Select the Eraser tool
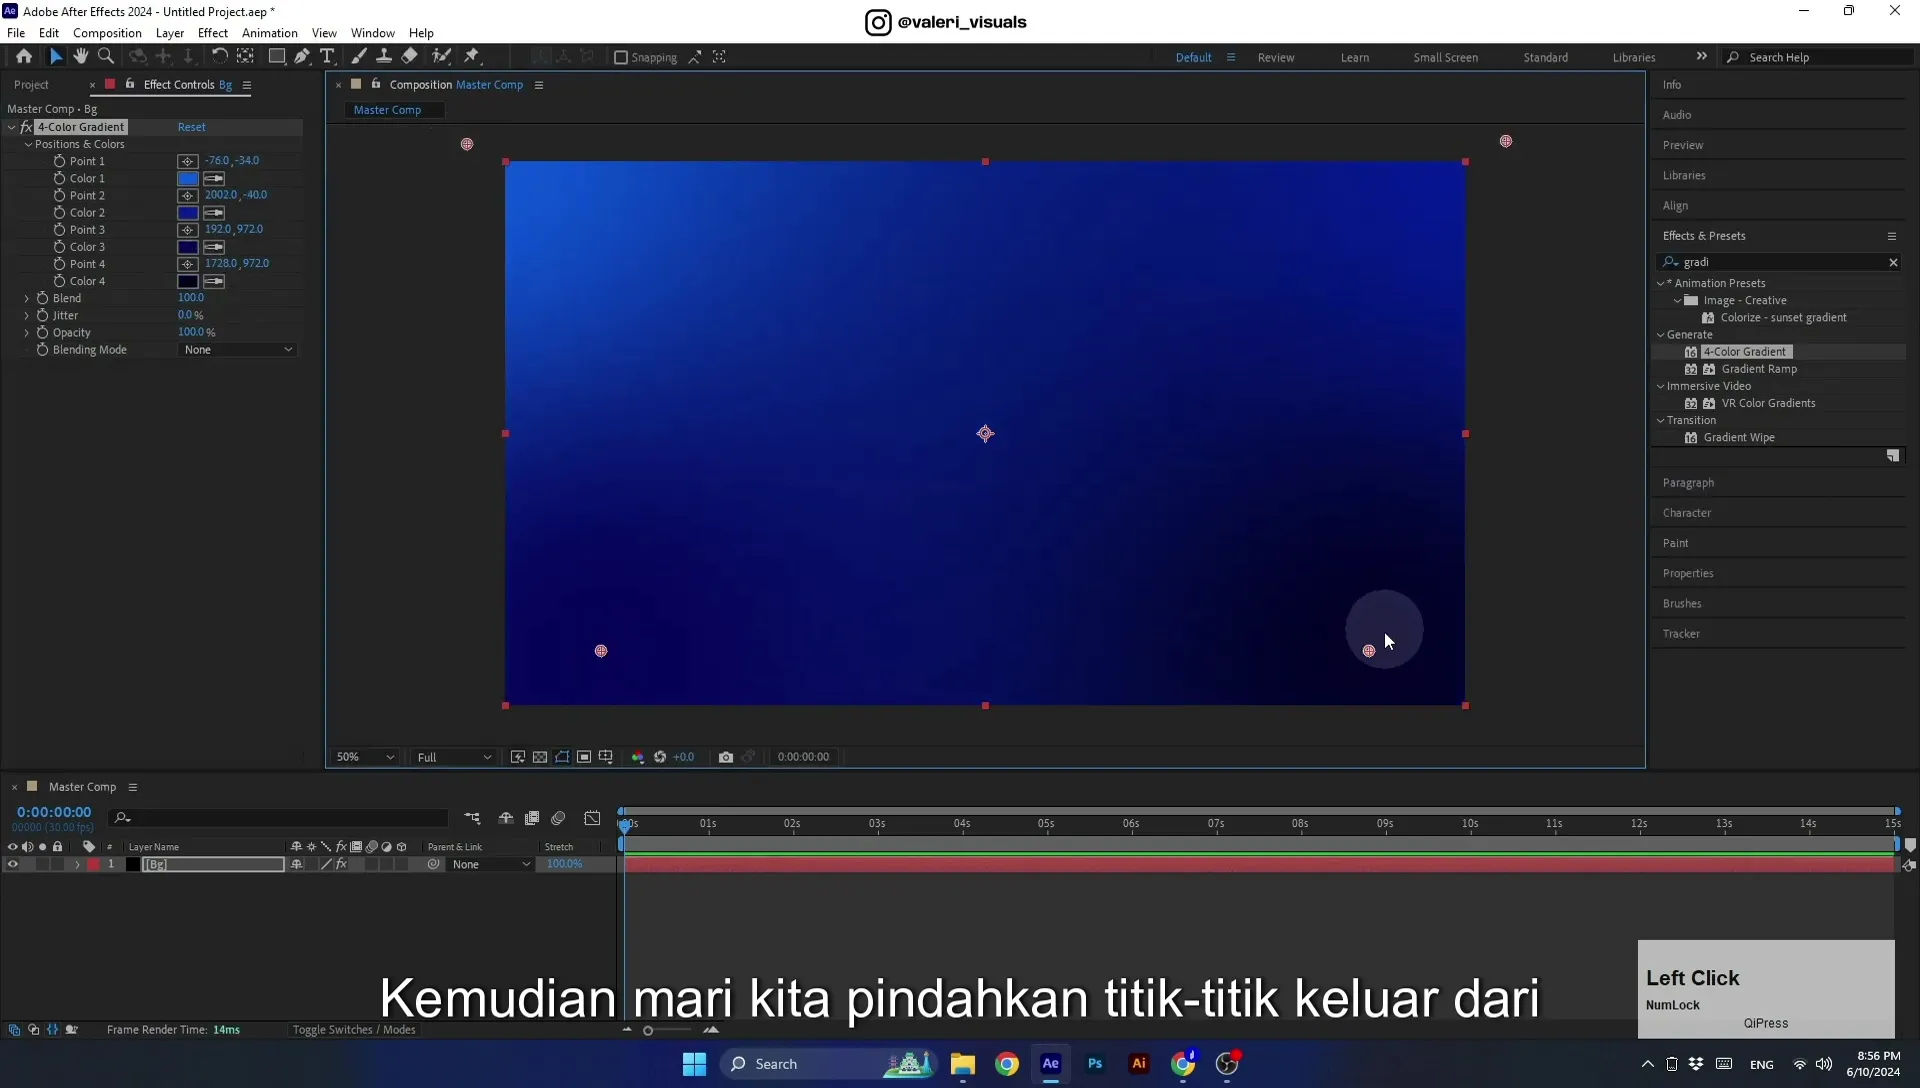This screenshot has width=1920, height=1088. [409, 57]
